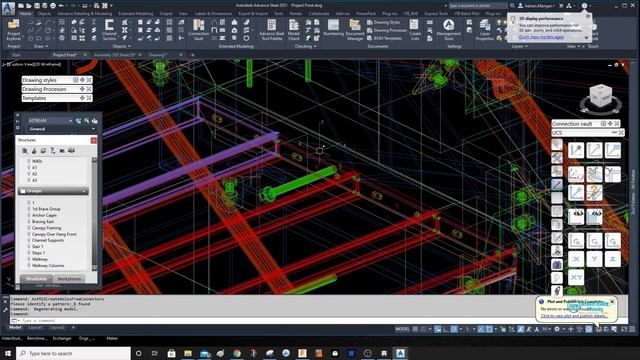Viewport: 640px width, 360px height.
Task: Open the Connection Vault
Action: pyautogui.click(x=198, y=30)
